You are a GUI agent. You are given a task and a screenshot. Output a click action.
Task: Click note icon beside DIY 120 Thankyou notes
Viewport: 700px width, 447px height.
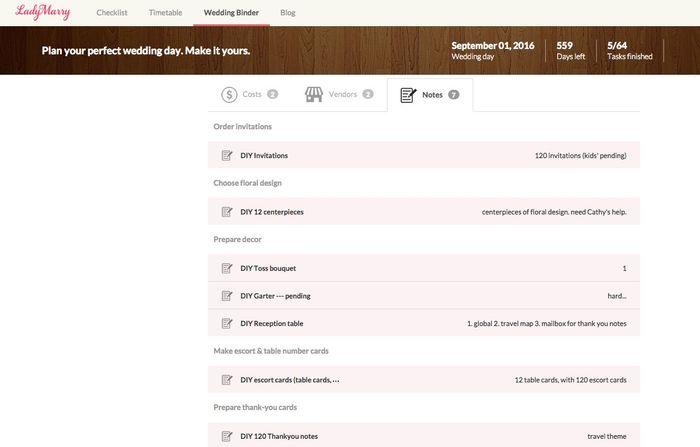[226, 436]
